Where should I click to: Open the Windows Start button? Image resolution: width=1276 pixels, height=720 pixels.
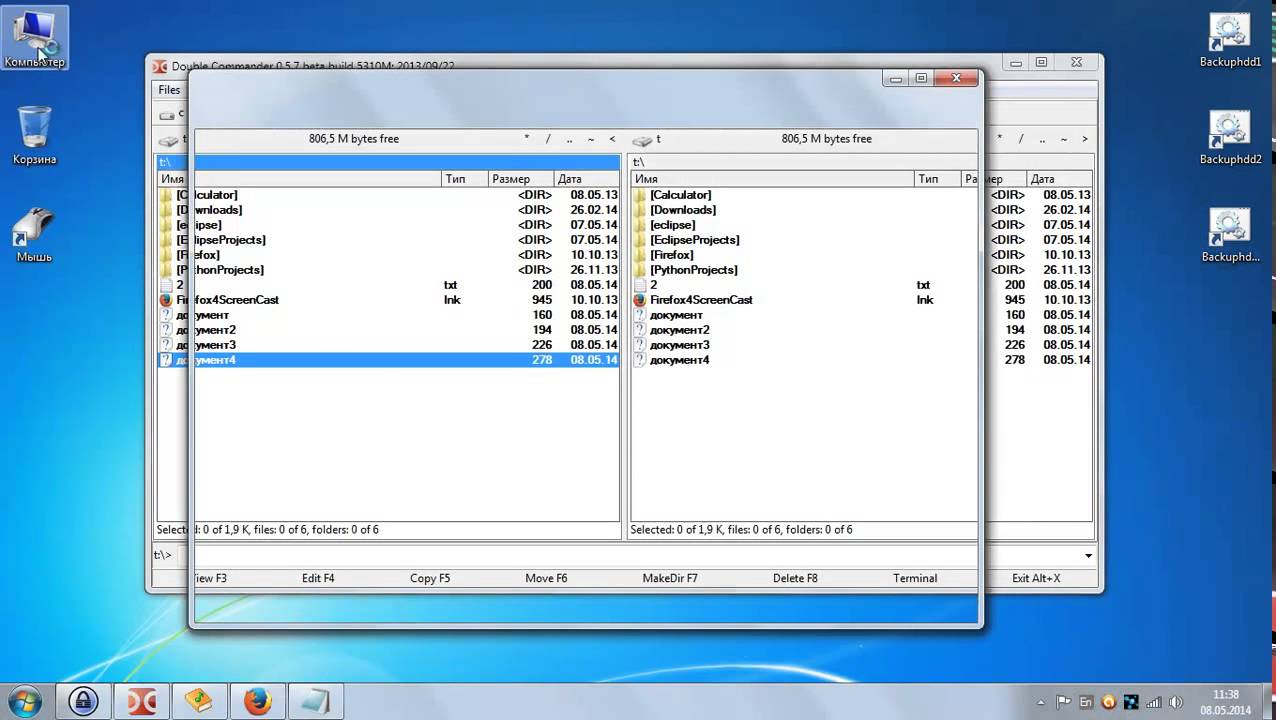tap(24, 701)
